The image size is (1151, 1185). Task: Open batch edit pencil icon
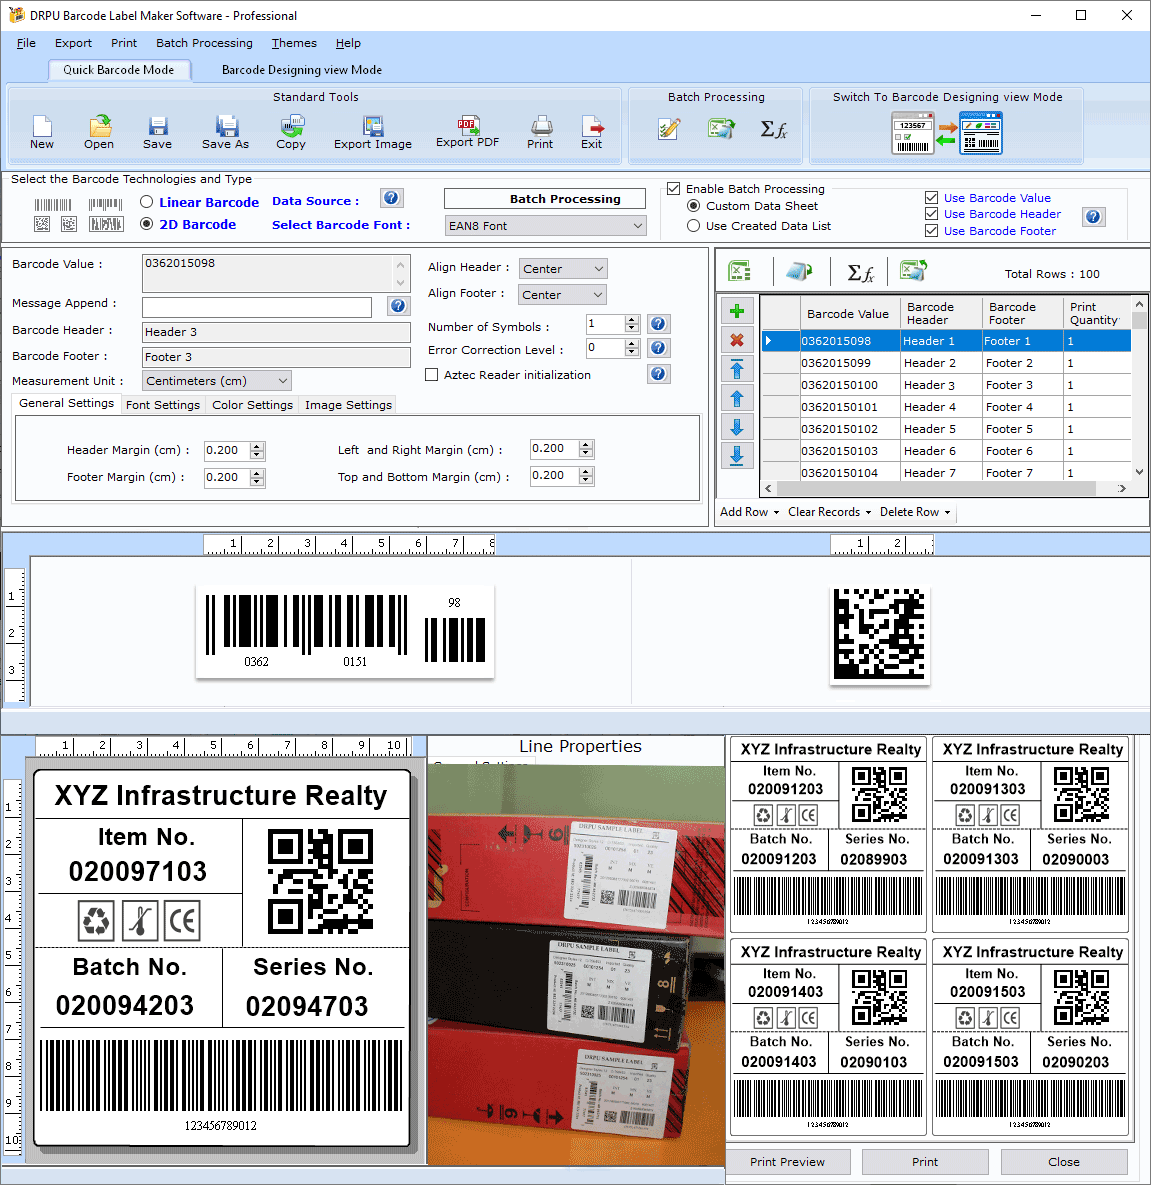(x=669, y=129)
